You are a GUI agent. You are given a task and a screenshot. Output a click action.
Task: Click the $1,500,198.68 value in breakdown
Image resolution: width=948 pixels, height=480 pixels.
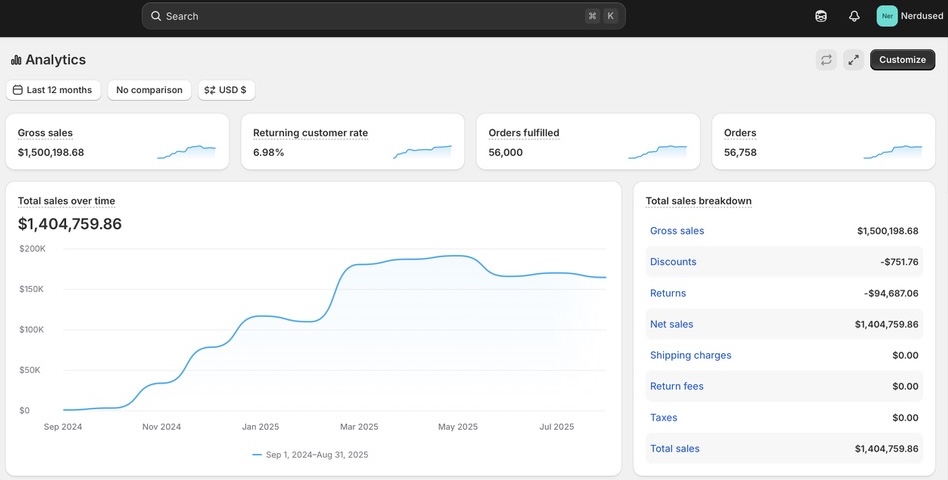[888, 231]
